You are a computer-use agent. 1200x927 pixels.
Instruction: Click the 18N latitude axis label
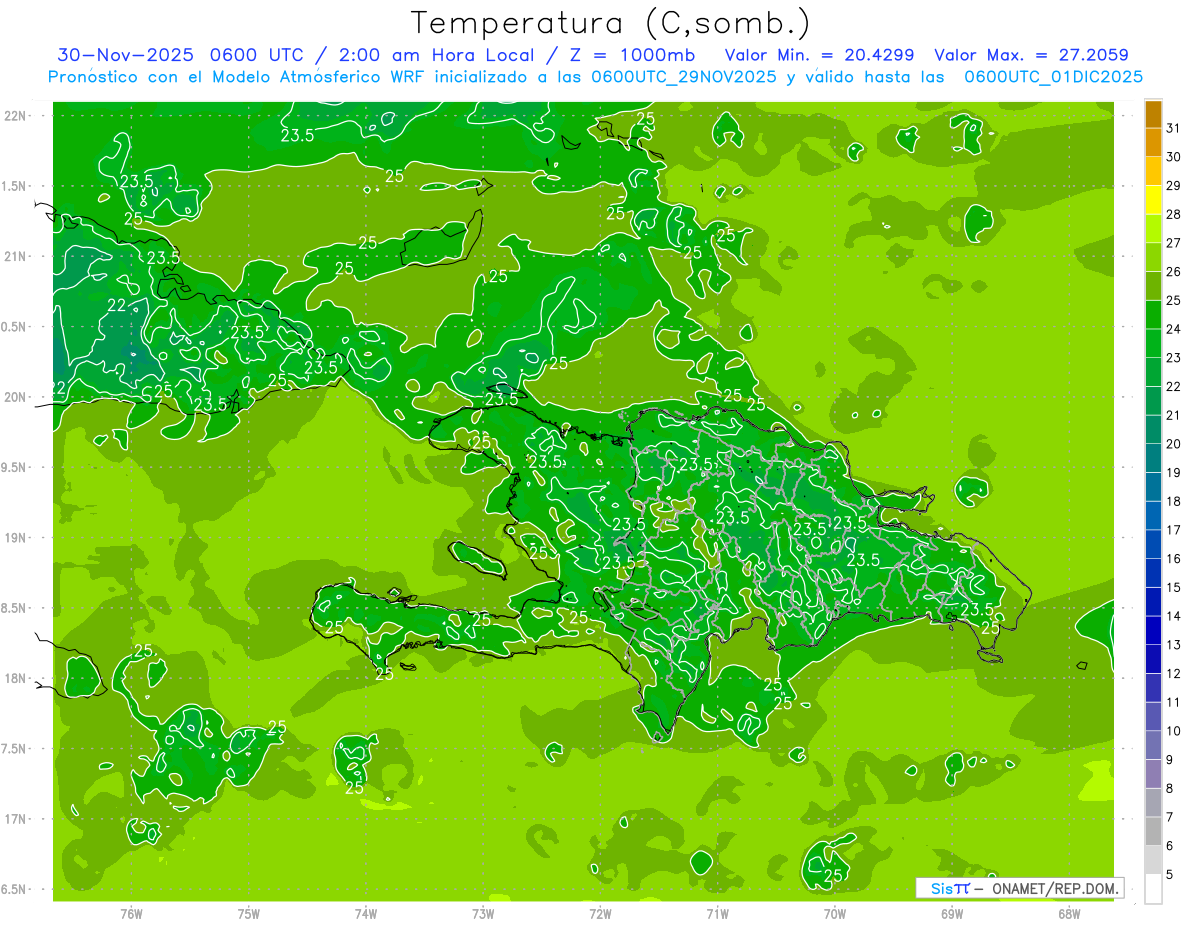point(15,679)
